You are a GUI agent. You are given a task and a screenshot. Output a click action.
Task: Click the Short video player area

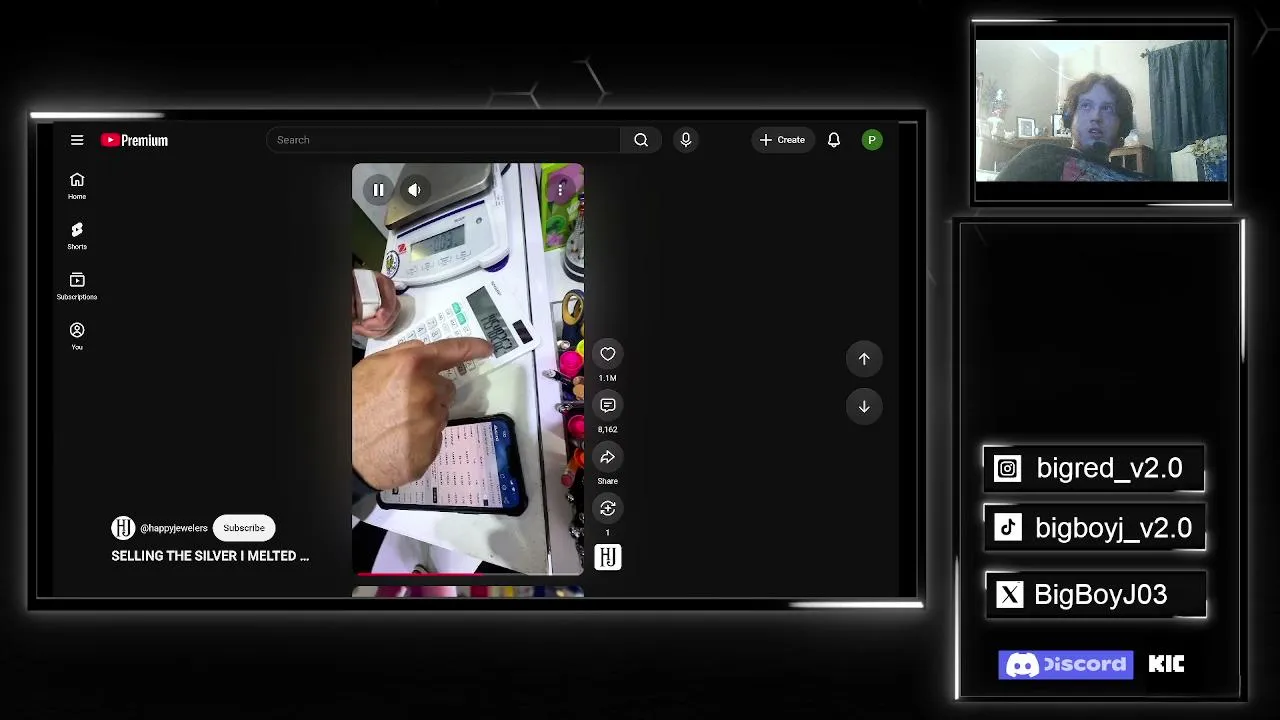click(x=468, y=370)
